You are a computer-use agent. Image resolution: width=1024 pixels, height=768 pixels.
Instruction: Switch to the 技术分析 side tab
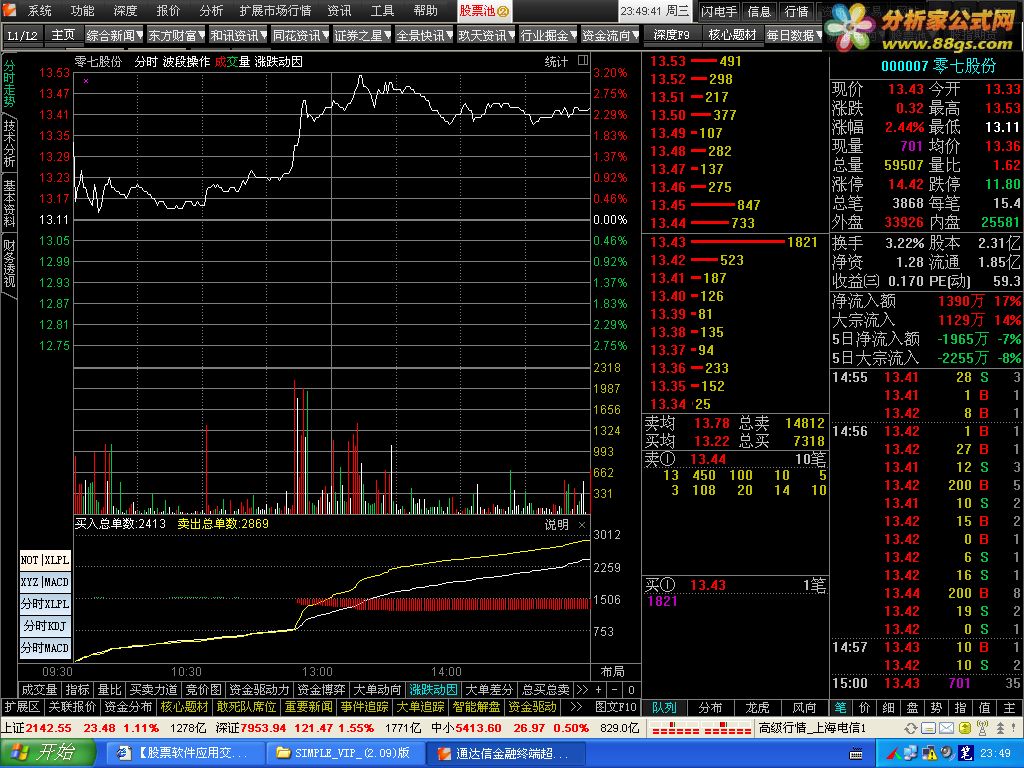coord(9,143)
